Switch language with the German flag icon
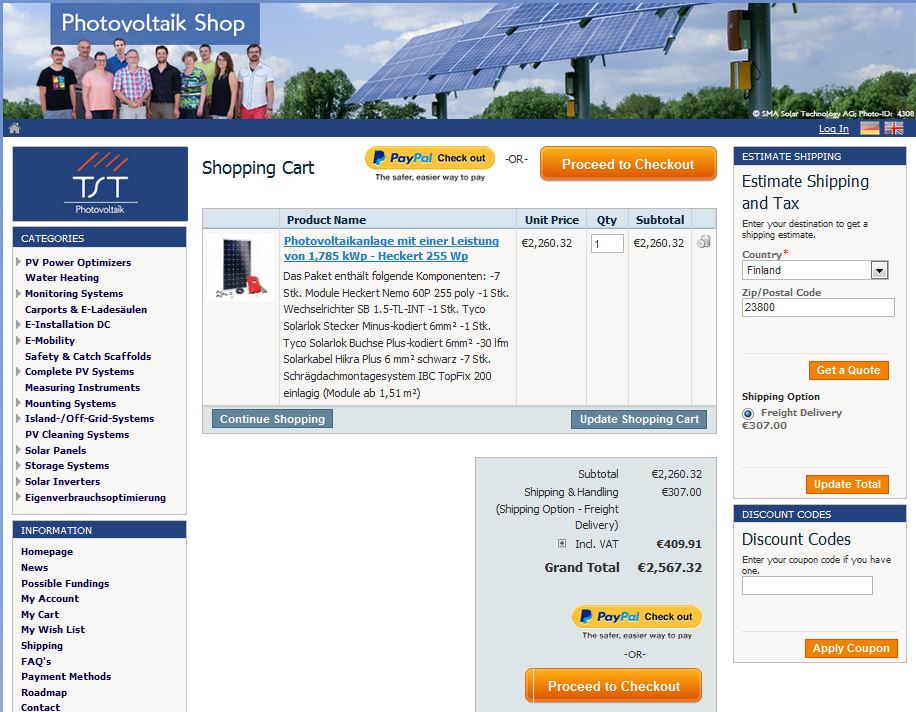The height and width of the screenshot is (712, 916). coord(870,128)
